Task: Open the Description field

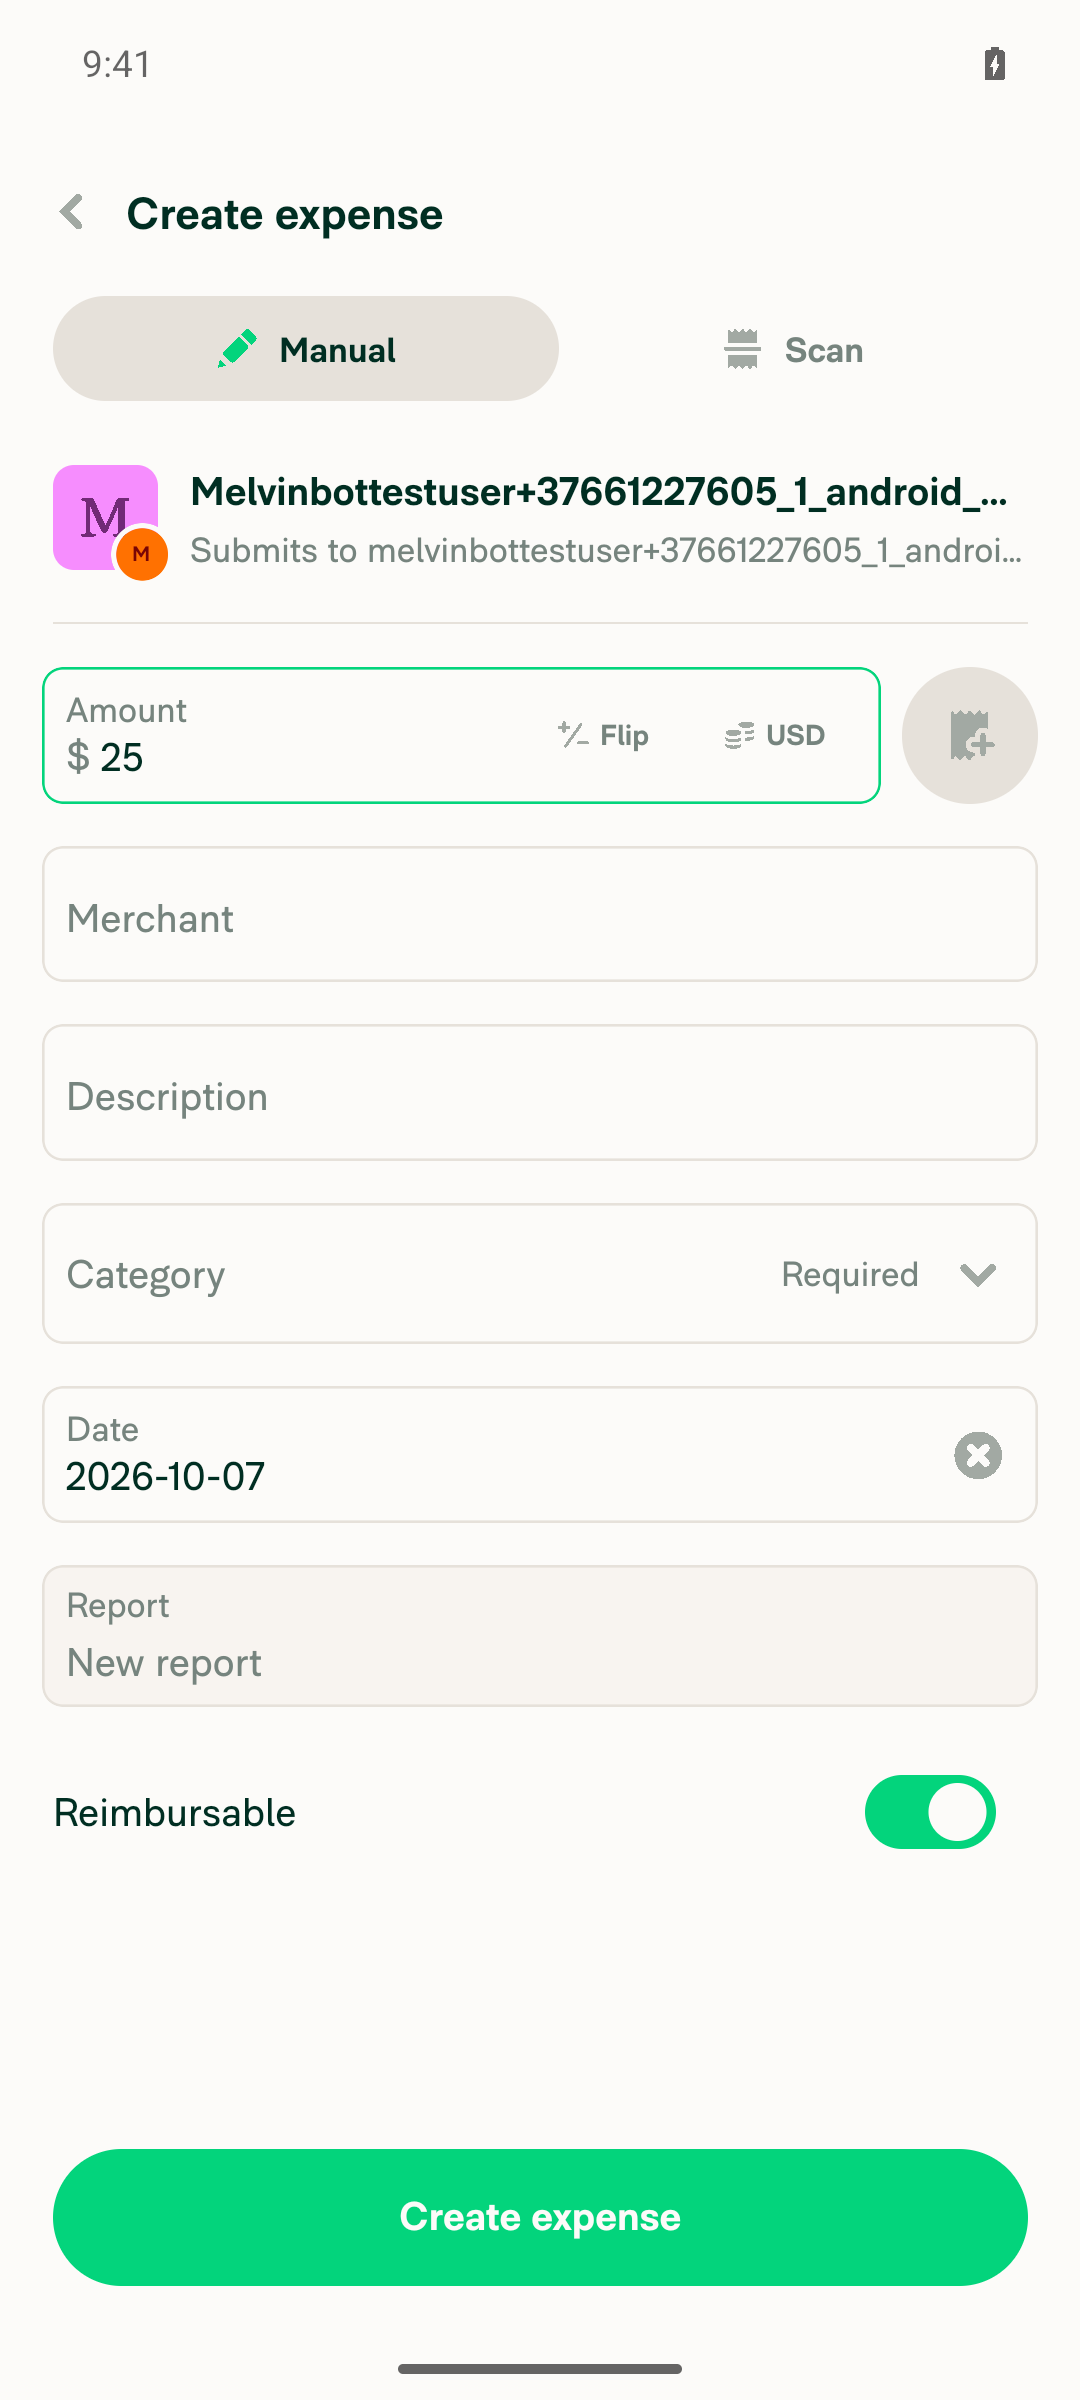Action: [x=540, y=1093]
